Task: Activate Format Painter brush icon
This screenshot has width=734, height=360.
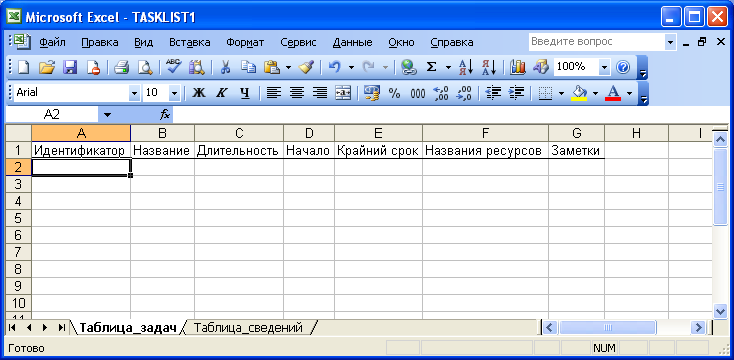Action: click(306, 67)
